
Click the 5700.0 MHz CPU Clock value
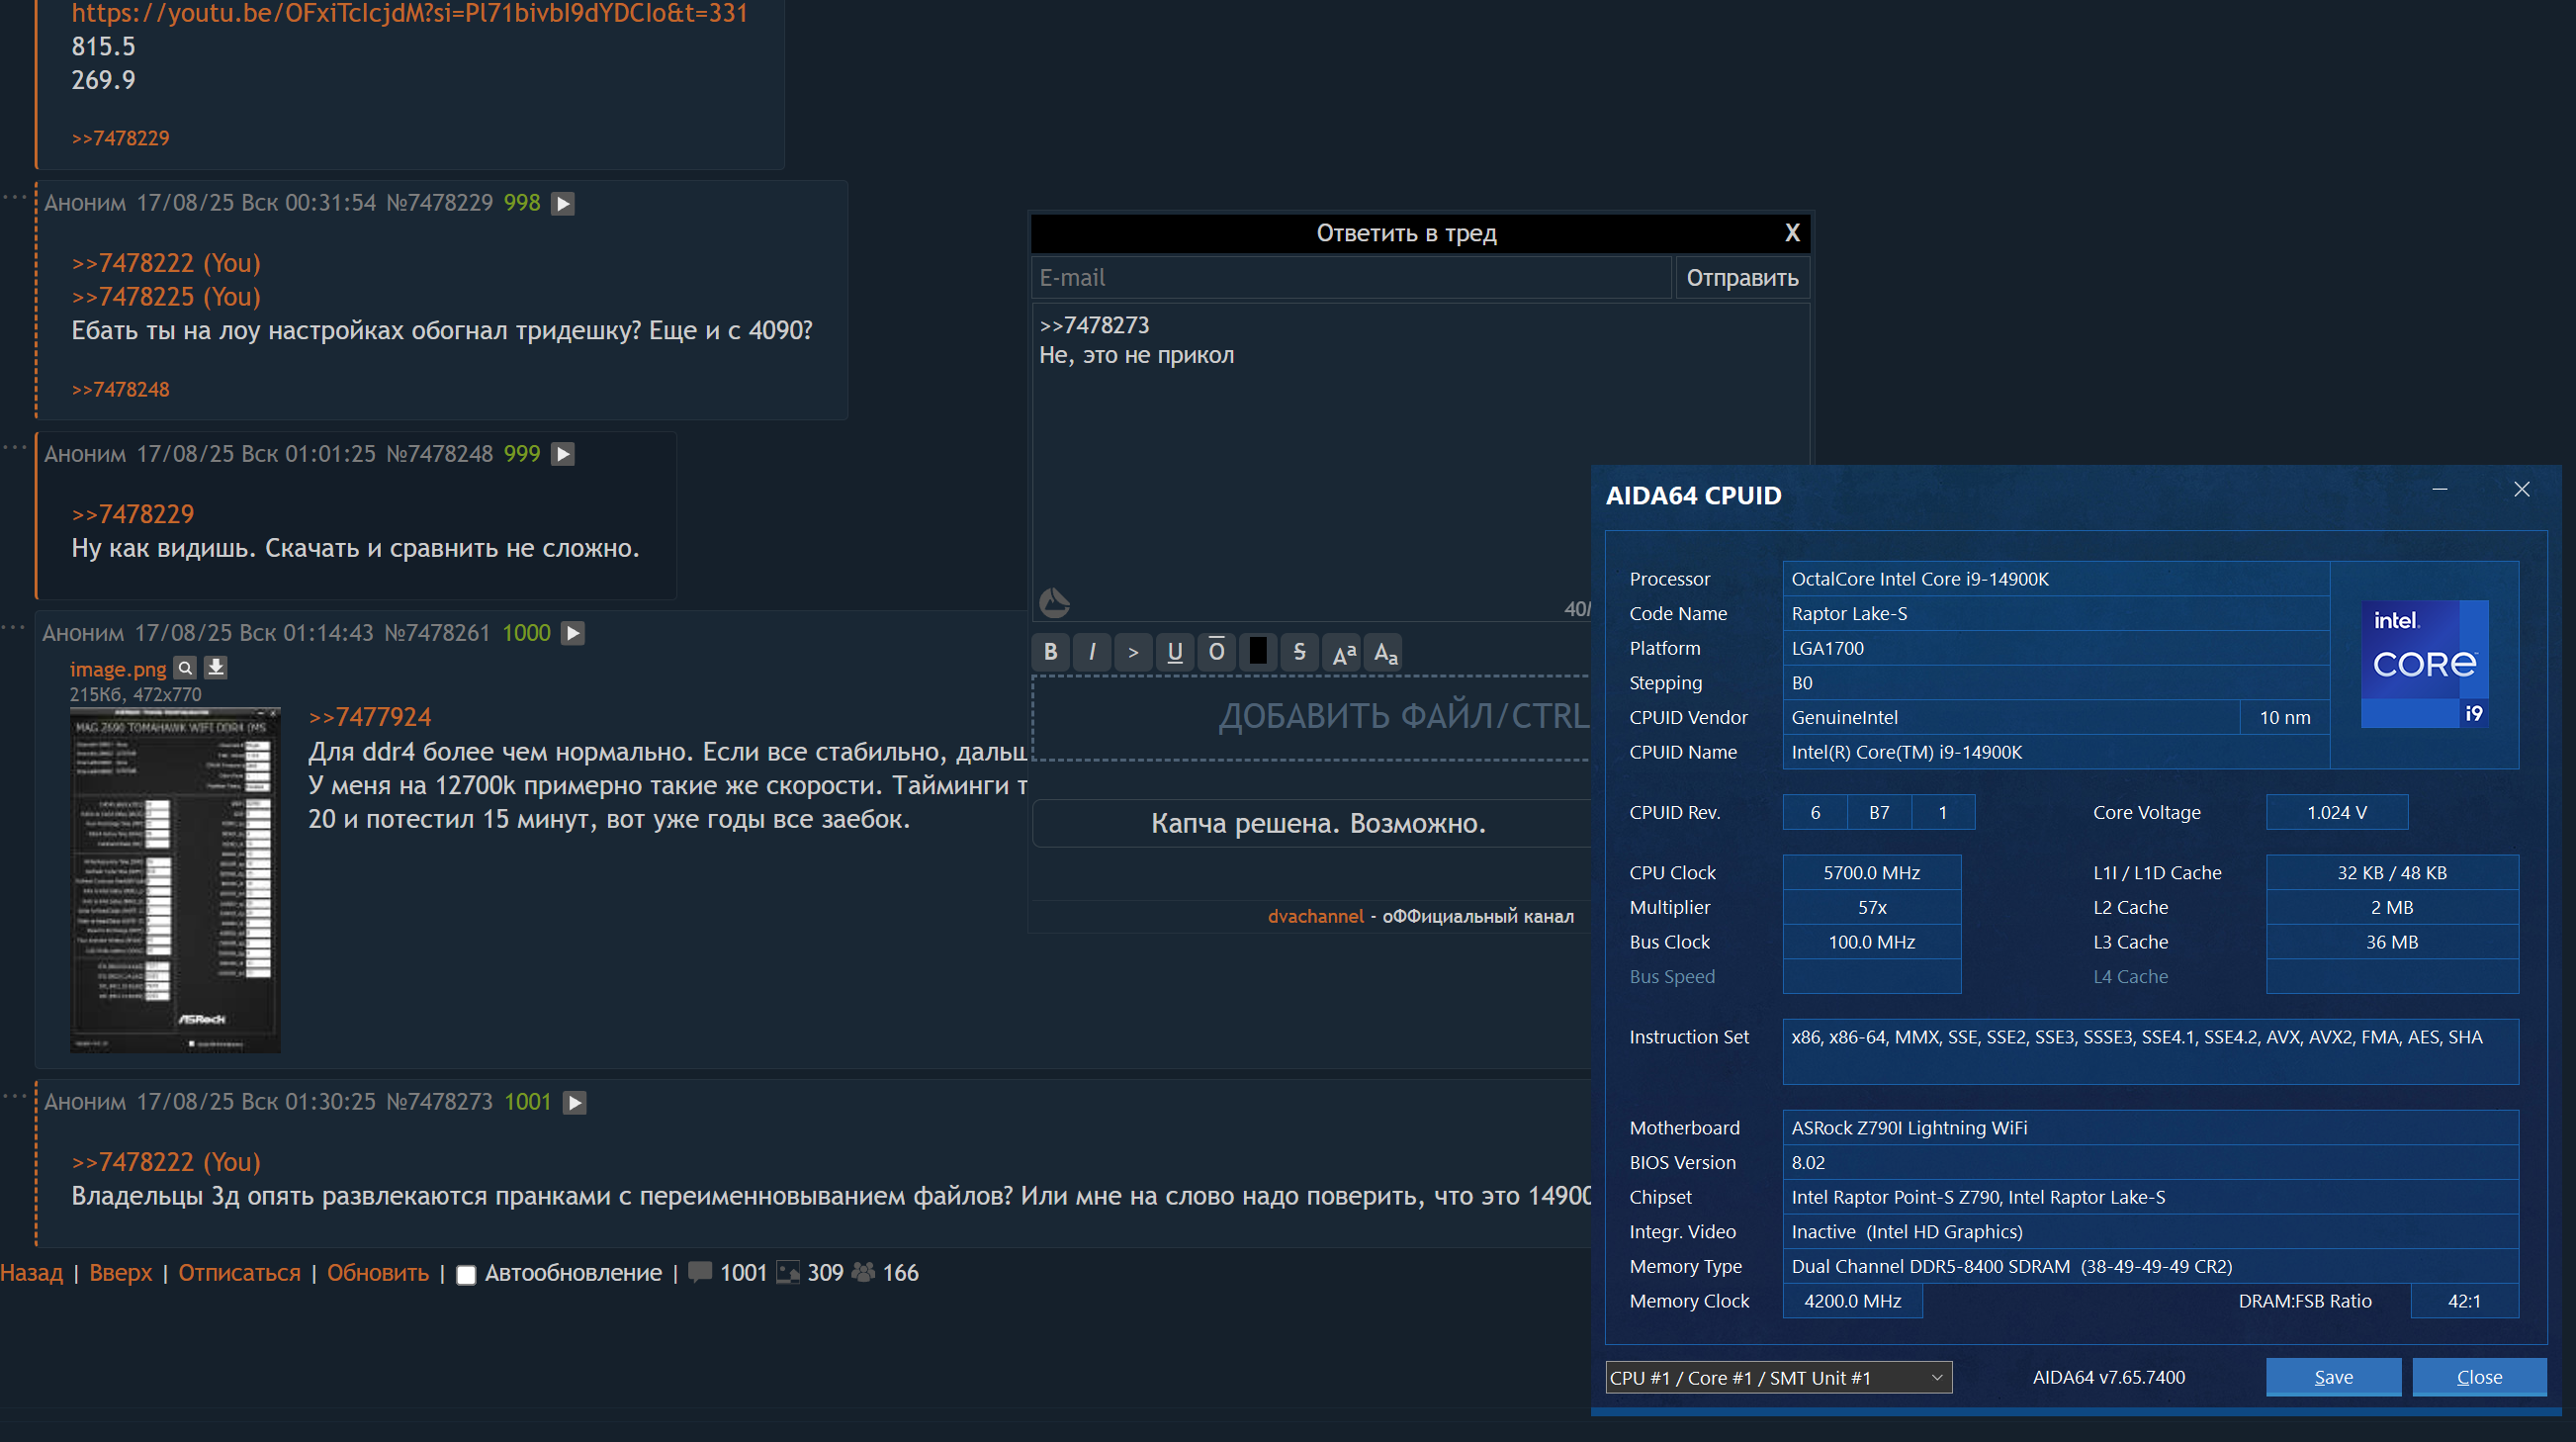point(1871,873)
